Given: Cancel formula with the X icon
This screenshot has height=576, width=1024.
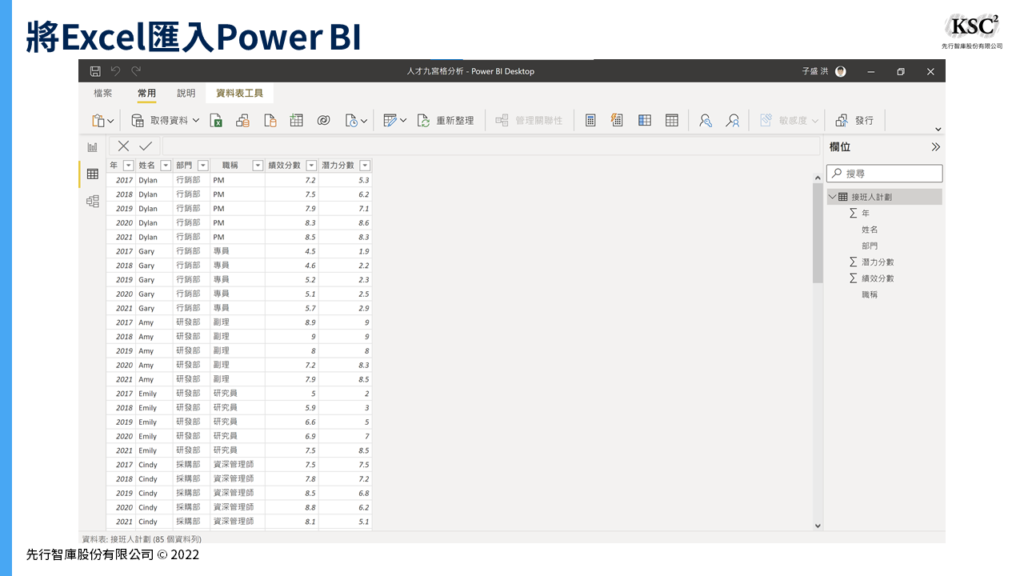Looking at the screenshot, I should pos(123,146).
